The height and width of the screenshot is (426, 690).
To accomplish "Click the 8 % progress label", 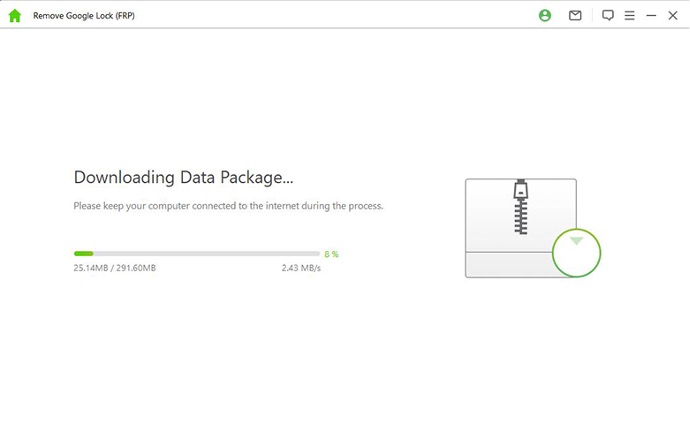I will [x=331, y=254].
